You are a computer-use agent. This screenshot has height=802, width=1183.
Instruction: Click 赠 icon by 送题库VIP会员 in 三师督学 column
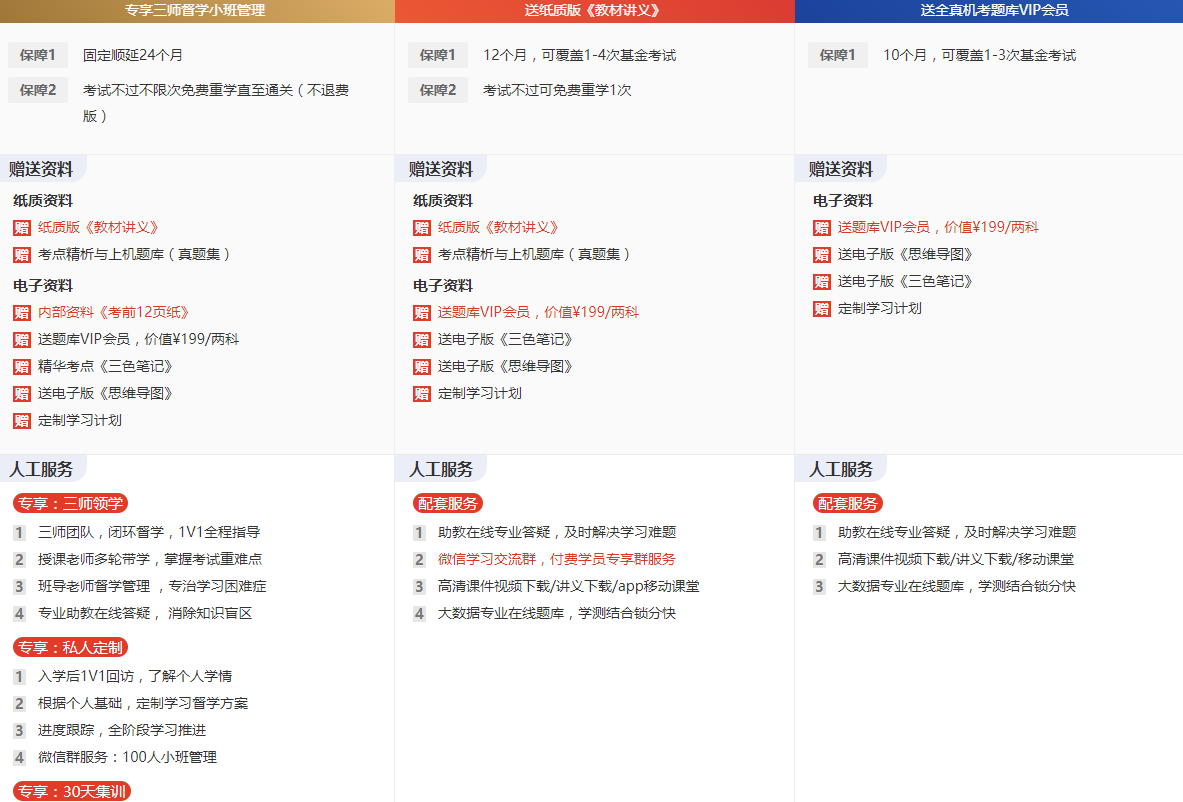click(x=22, y=340)
